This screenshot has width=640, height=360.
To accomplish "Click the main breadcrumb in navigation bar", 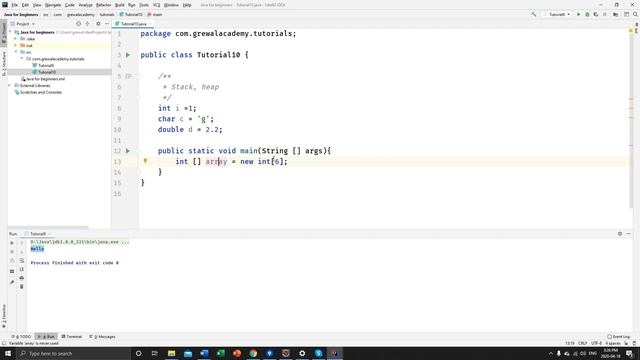I will click(155, 15).
